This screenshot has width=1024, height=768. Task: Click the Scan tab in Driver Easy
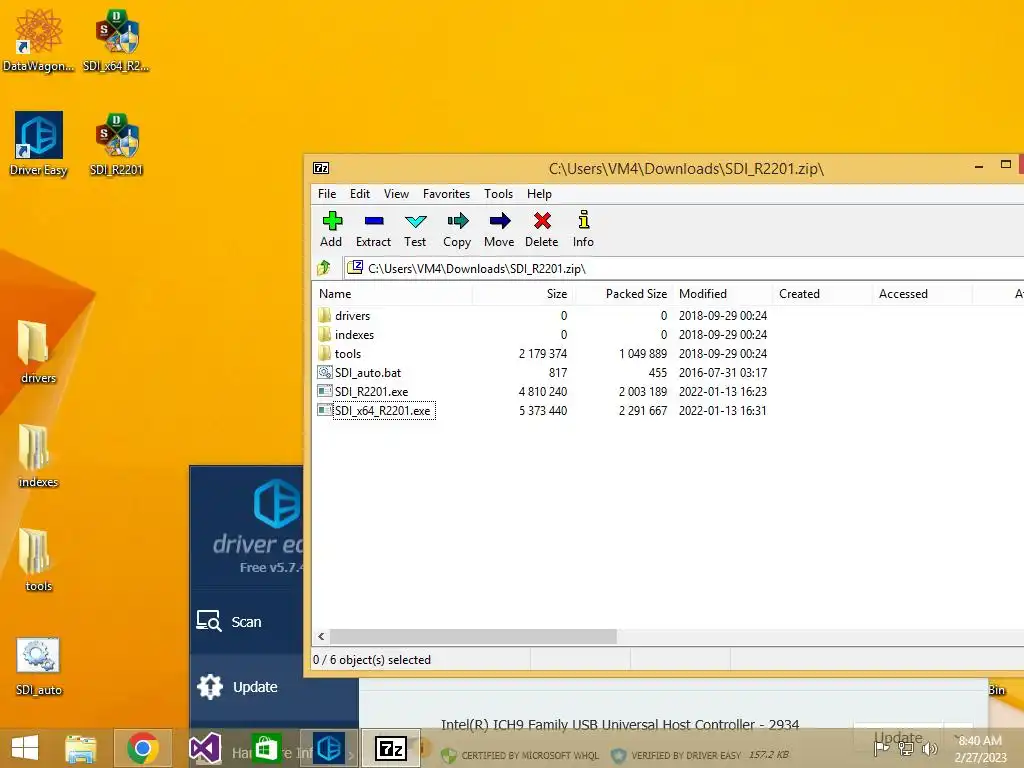[246, 622]
